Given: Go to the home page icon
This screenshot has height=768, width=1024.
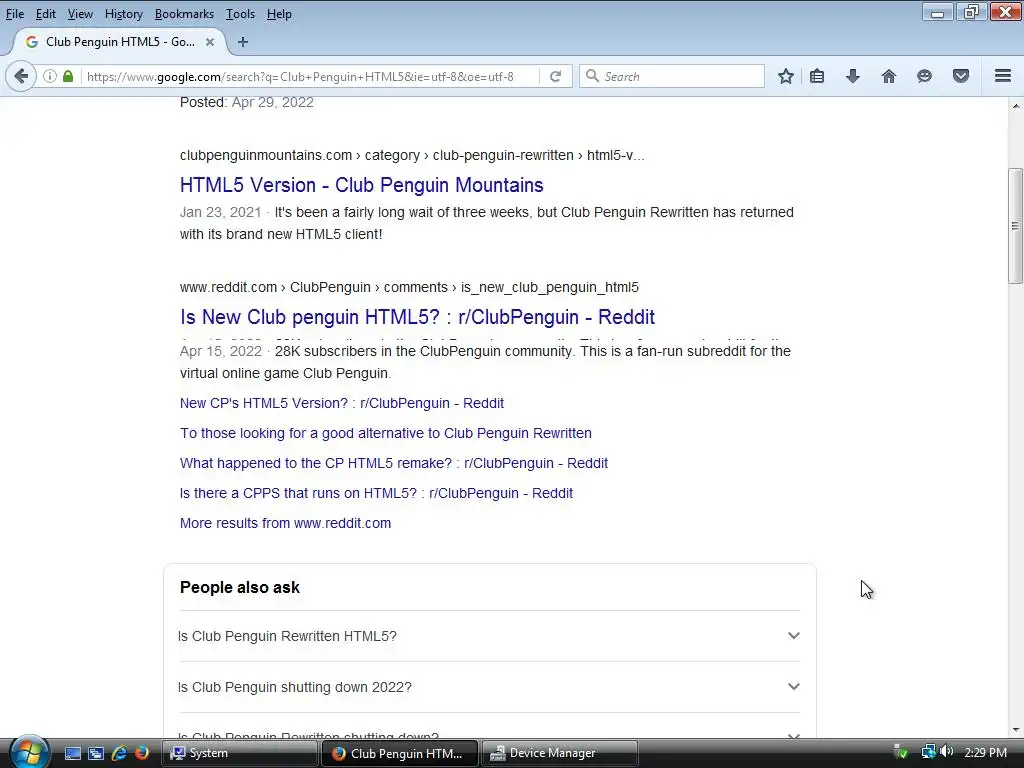Looking at the screenshot, I should [888, 76].
